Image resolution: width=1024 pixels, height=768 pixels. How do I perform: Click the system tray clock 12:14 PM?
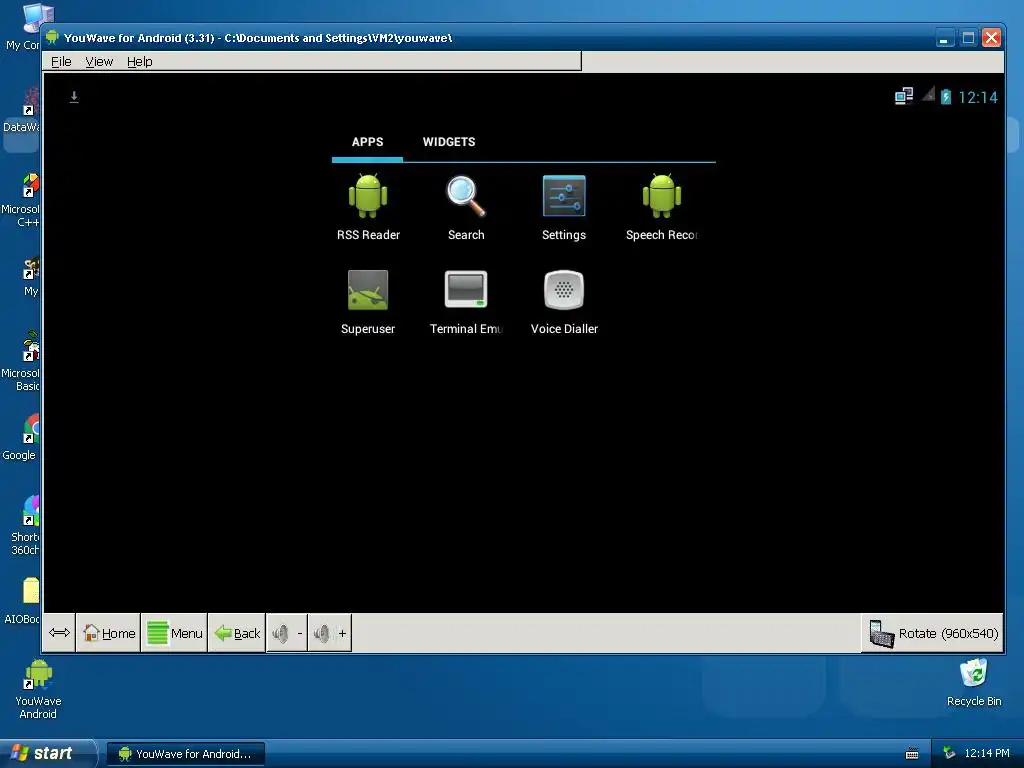(987, 753)
